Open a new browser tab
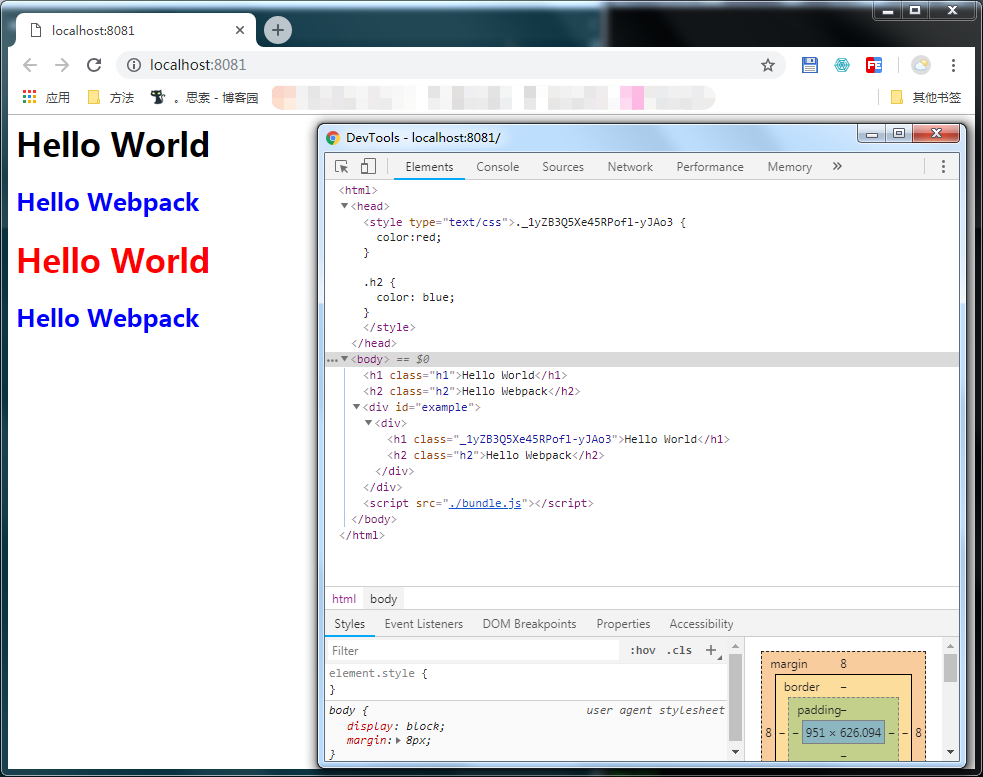Screen dimensions: 983x777 (277, 30)
